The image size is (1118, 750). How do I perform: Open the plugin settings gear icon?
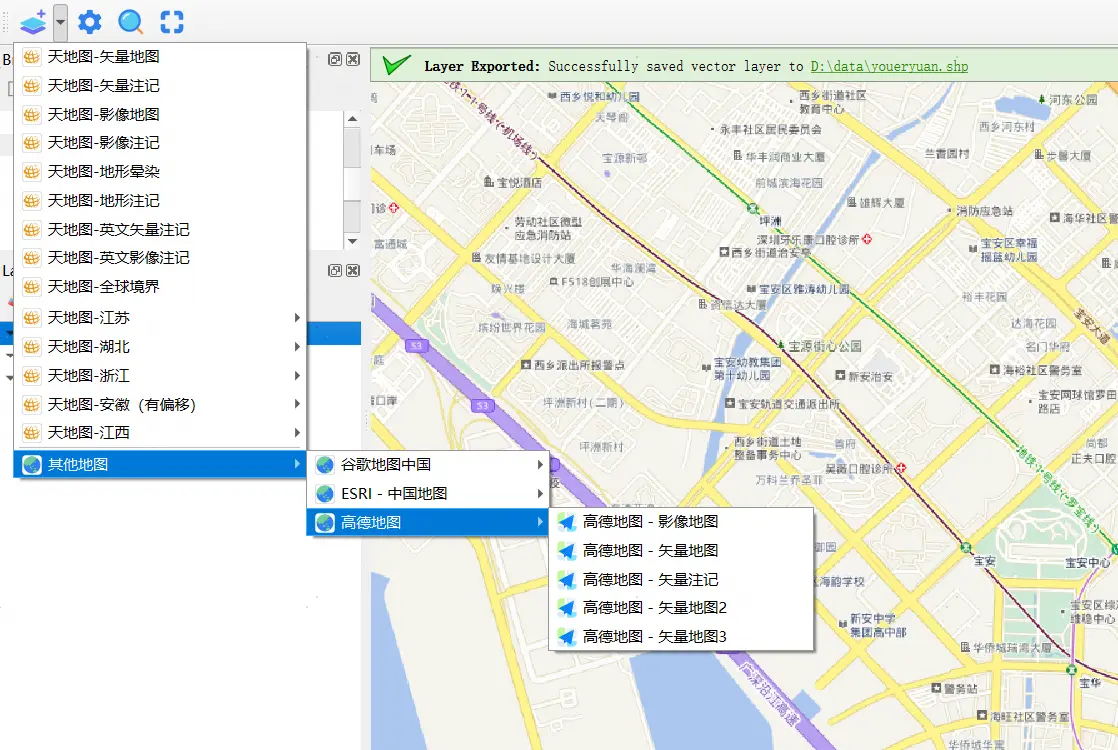(x=90, y=22)
